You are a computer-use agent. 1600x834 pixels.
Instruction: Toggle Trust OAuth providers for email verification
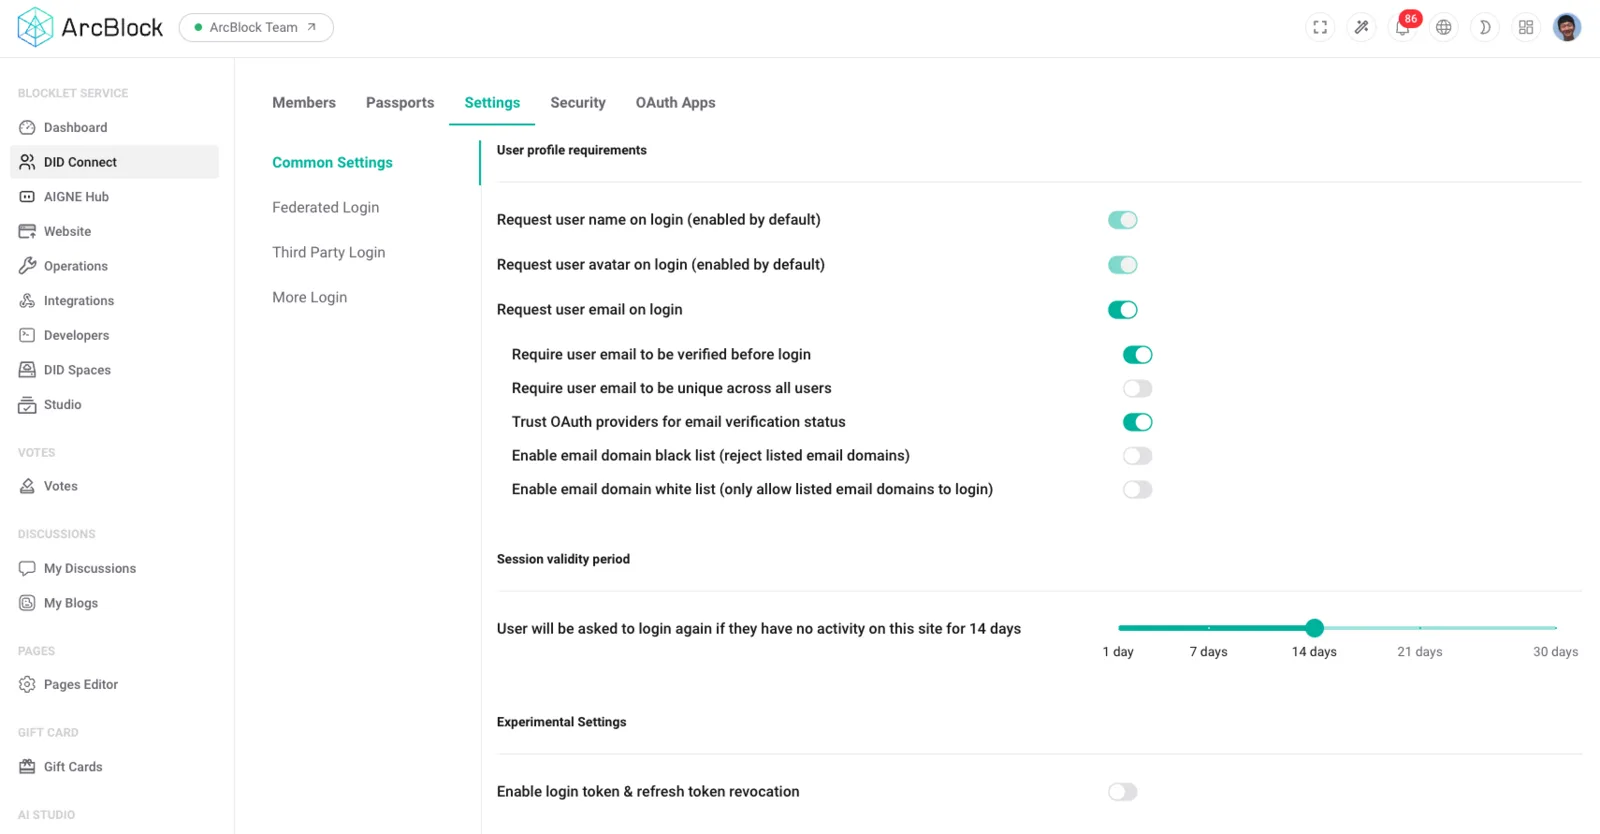pyautogui.click(x=1137, y=422)
